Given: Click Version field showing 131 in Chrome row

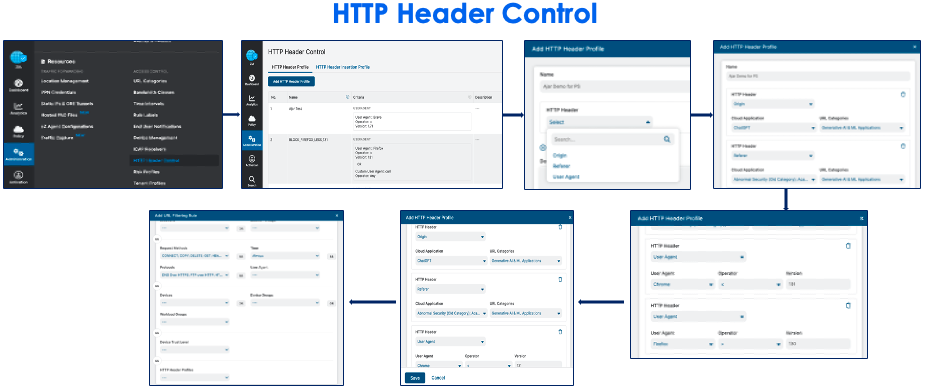Looking at the screenshot, I should point(818,284).
